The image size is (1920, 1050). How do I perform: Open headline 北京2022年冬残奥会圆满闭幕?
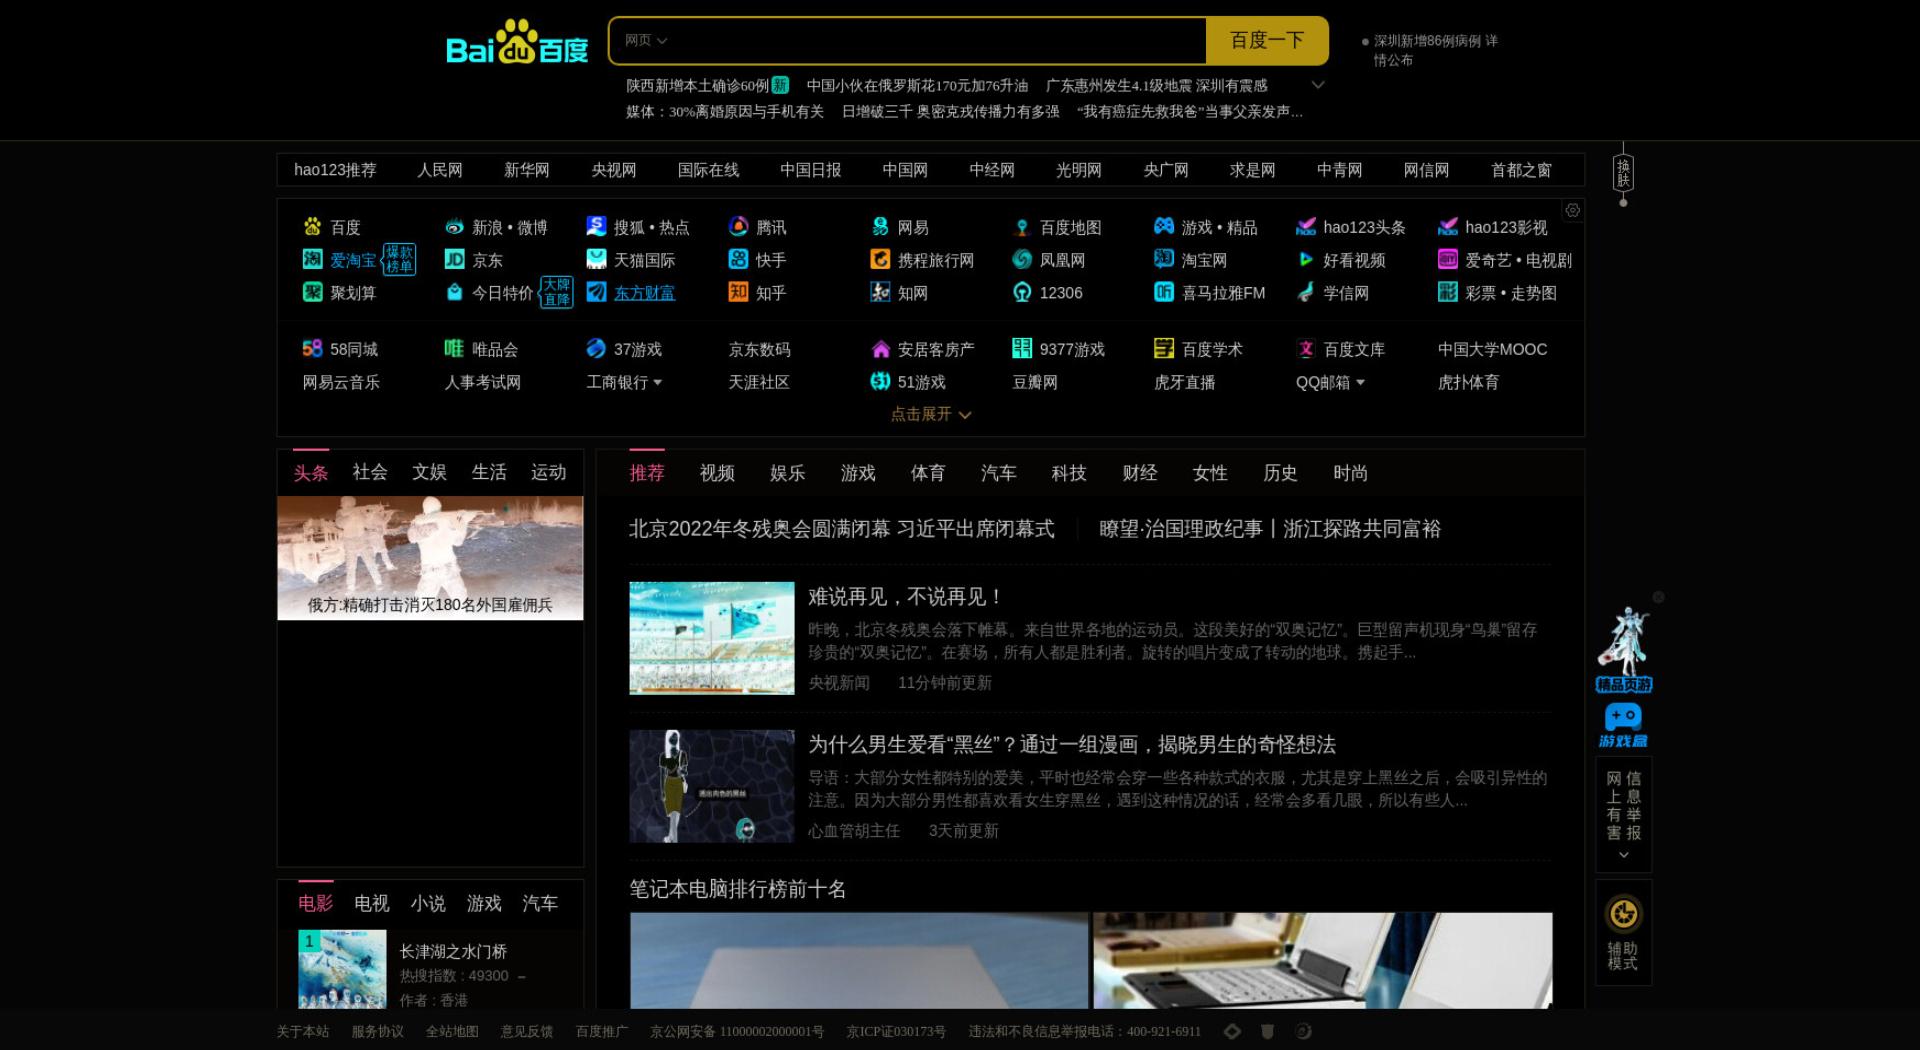point(841,529)
